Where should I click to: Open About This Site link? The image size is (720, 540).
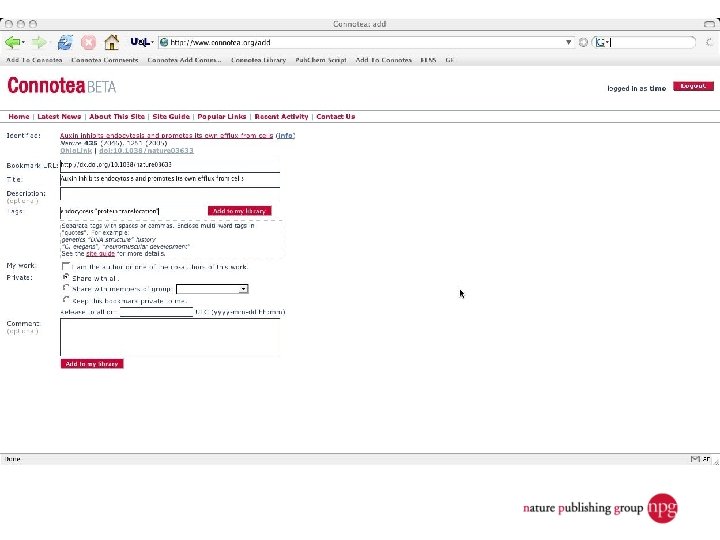[117, 117]
